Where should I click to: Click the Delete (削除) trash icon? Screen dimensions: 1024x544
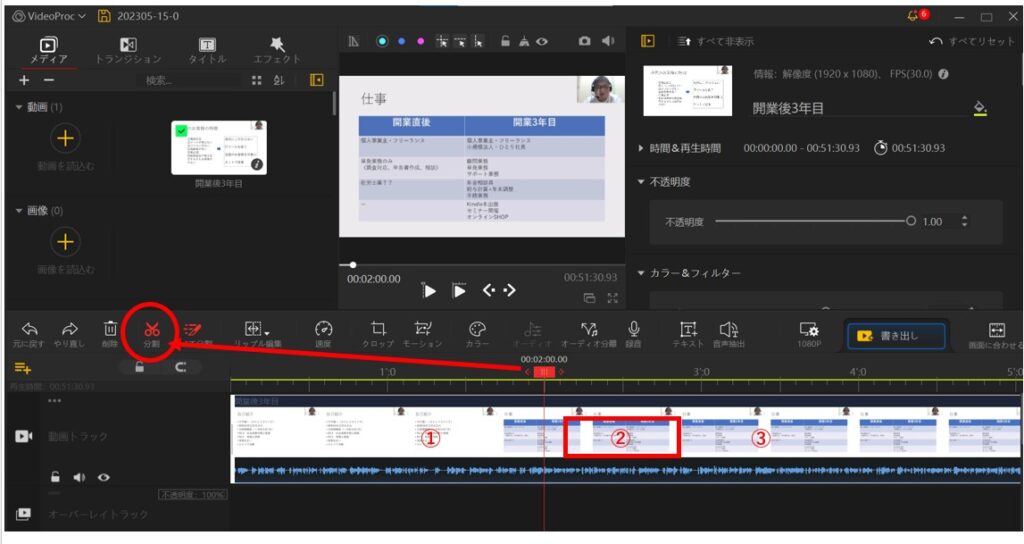point(110,328)
